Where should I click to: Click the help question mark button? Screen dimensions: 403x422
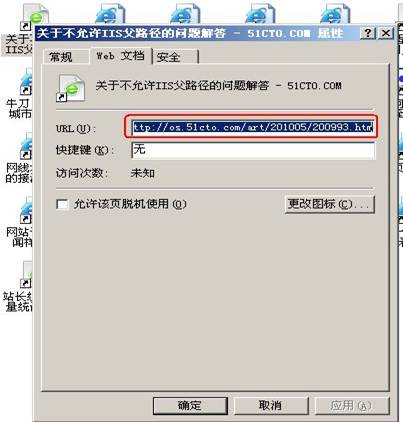368,33
